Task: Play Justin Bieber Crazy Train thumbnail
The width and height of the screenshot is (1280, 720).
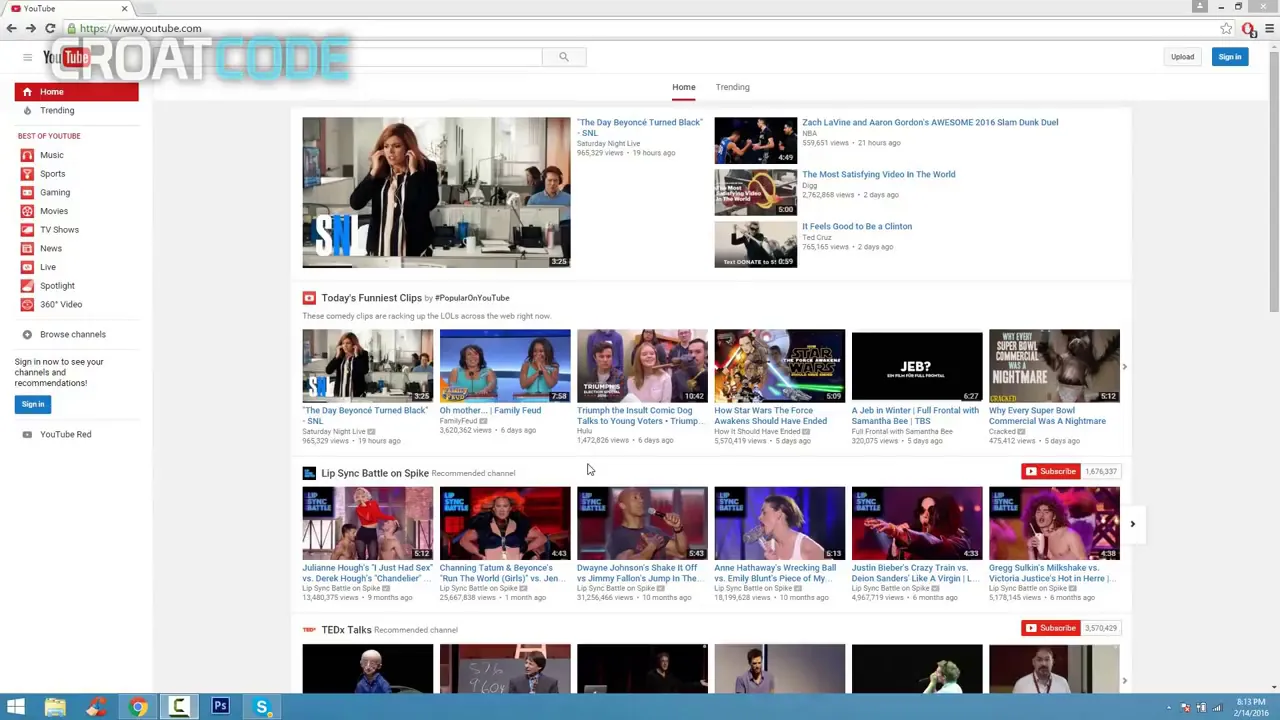Action: coord(917,523)
